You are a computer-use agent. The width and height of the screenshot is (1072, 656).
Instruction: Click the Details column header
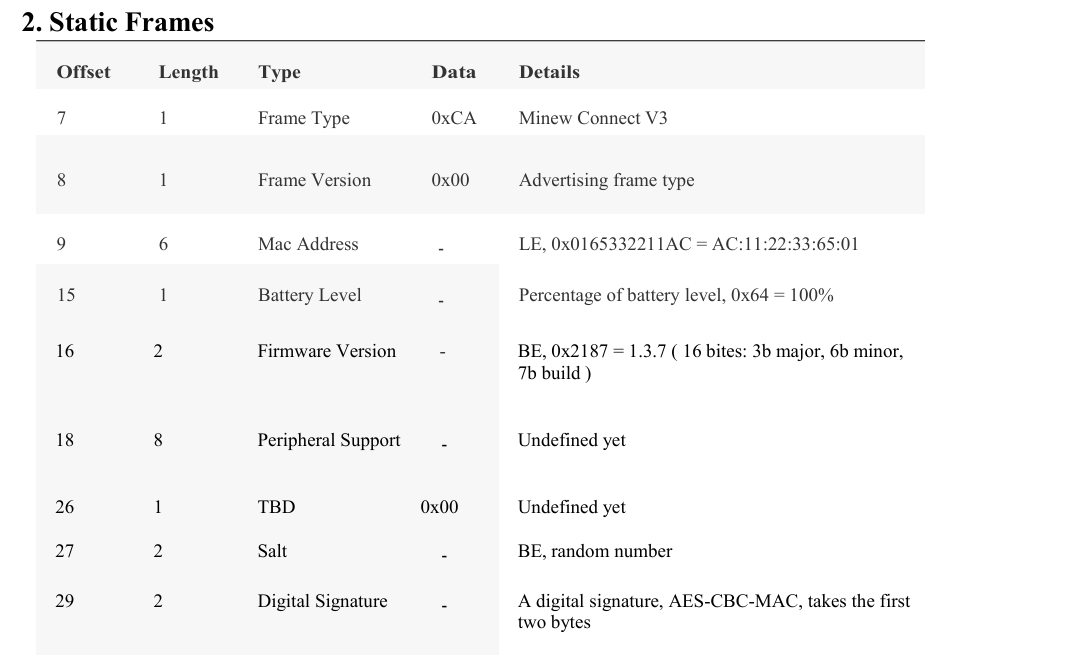549,72
